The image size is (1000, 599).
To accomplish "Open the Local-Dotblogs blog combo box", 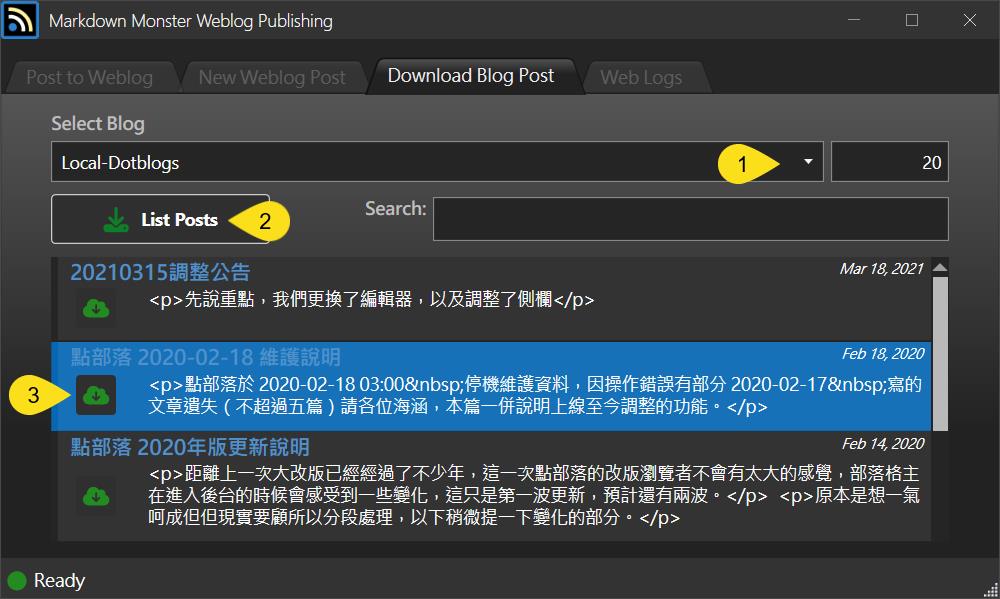I will (400, 163).
